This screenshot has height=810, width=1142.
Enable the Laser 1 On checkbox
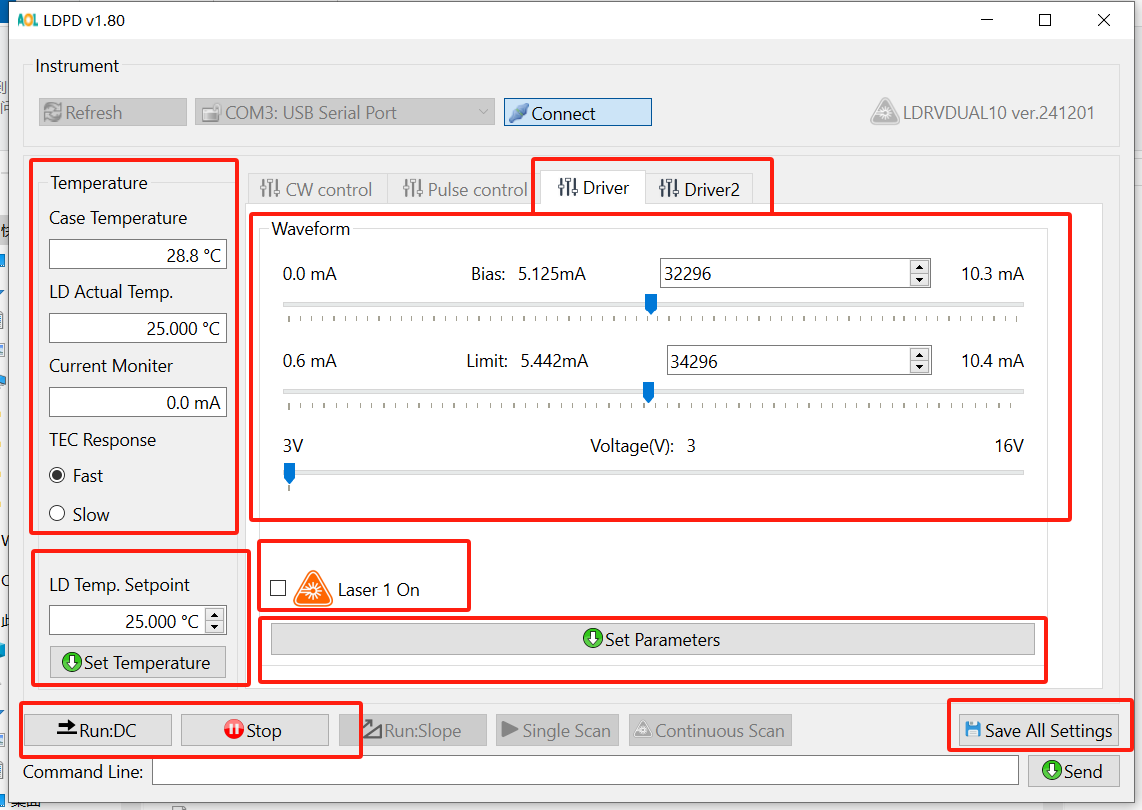click(x=278, y=588)
